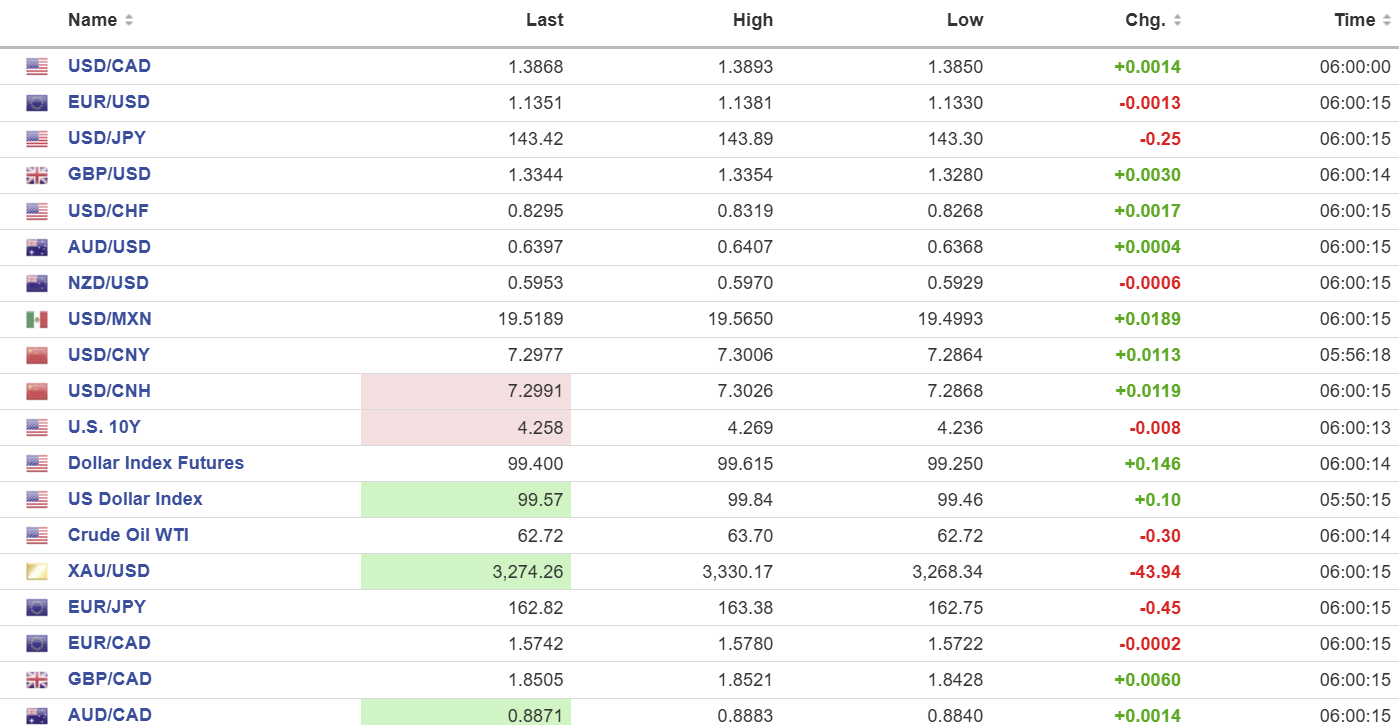1399x725 pixels.
Task: Click the UK flag icon beside GBP/USD
Action: [37, 175]
